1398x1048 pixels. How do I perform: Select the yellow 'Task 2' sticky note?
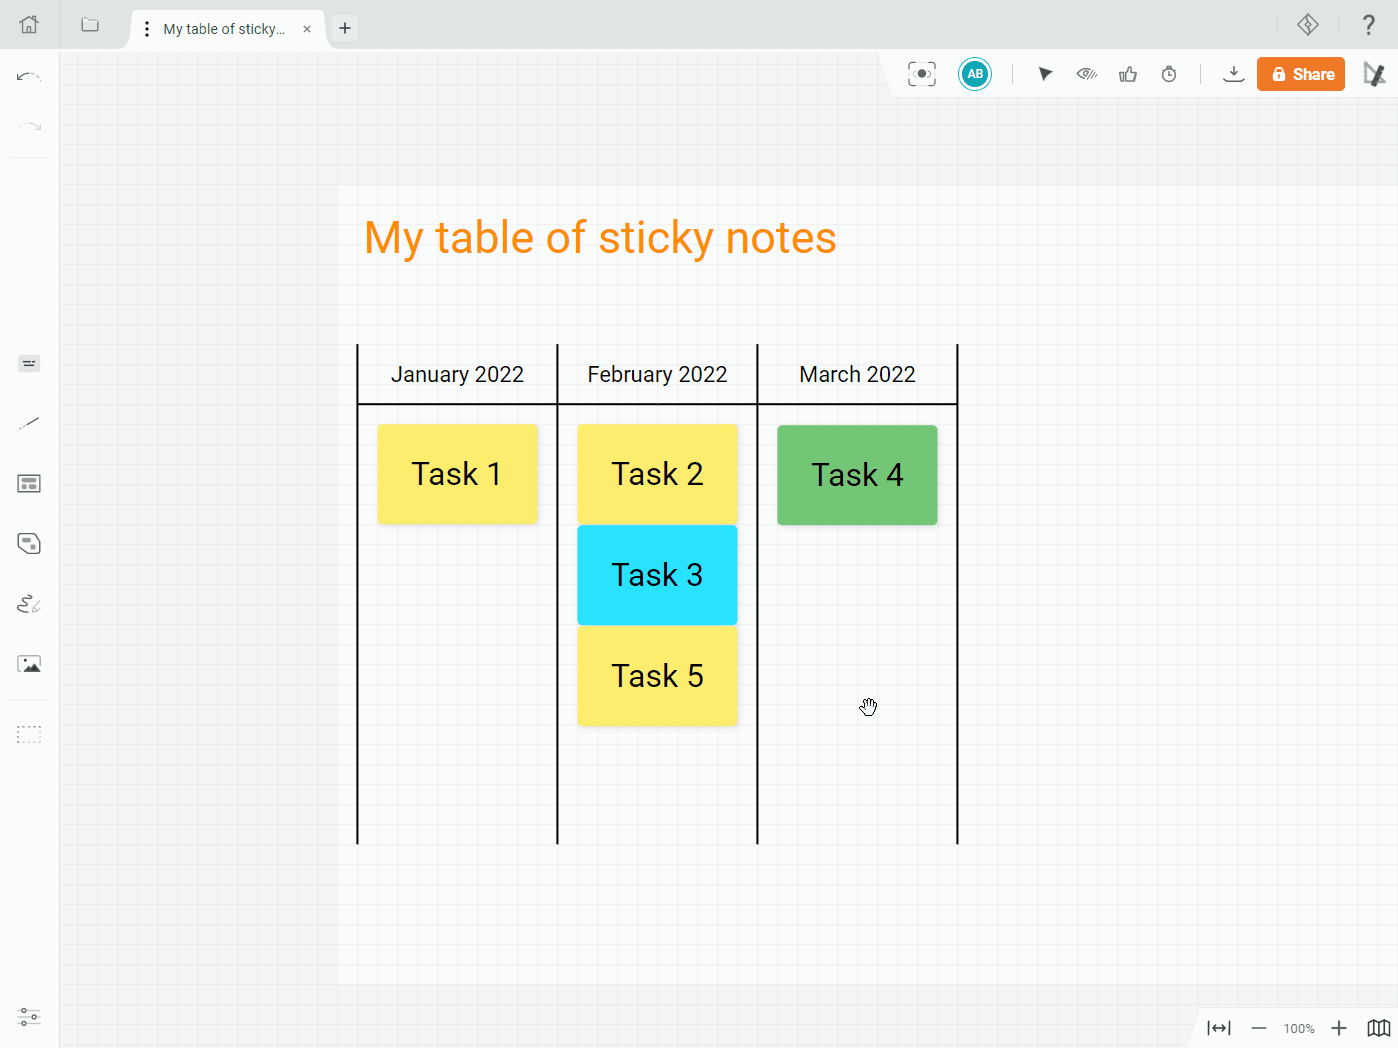pos(657,474)
